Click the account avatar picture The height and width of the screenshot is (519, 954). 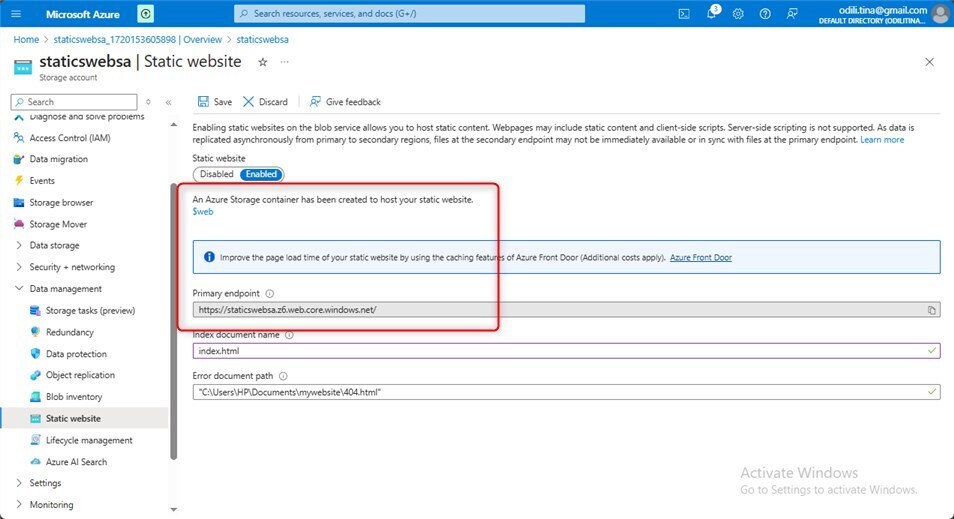941,13
